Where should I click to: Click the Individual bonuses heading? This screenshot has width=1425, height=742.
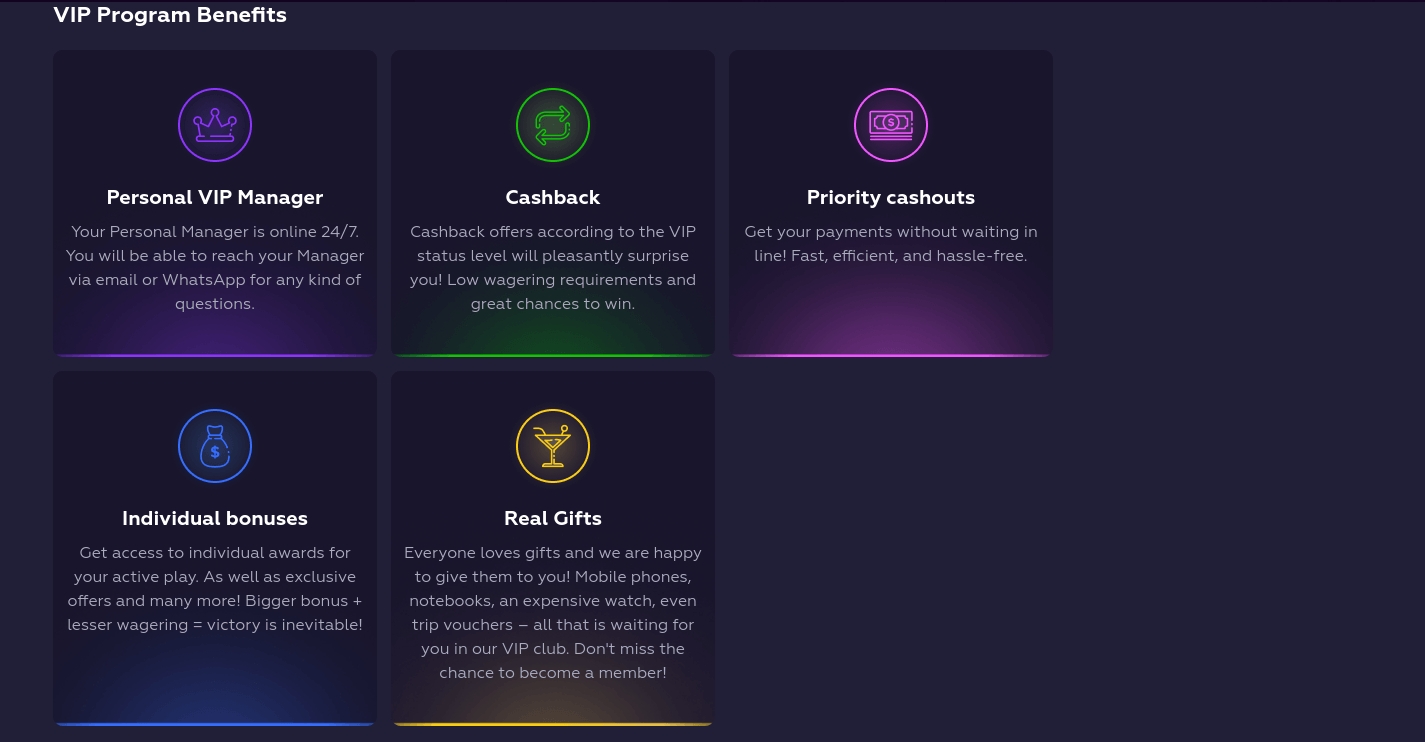click(x=215, y=518)
